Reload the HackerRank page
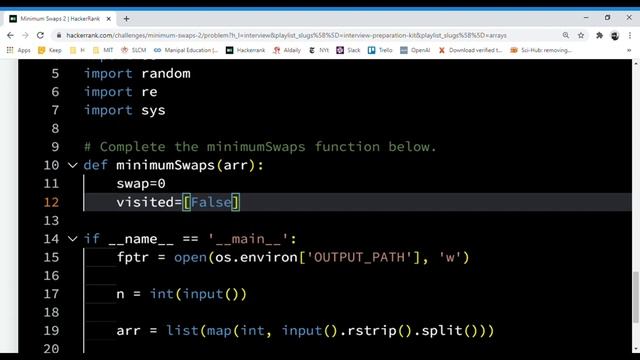The width and height of the screenshot is (640, 360). tap(40, 36)
